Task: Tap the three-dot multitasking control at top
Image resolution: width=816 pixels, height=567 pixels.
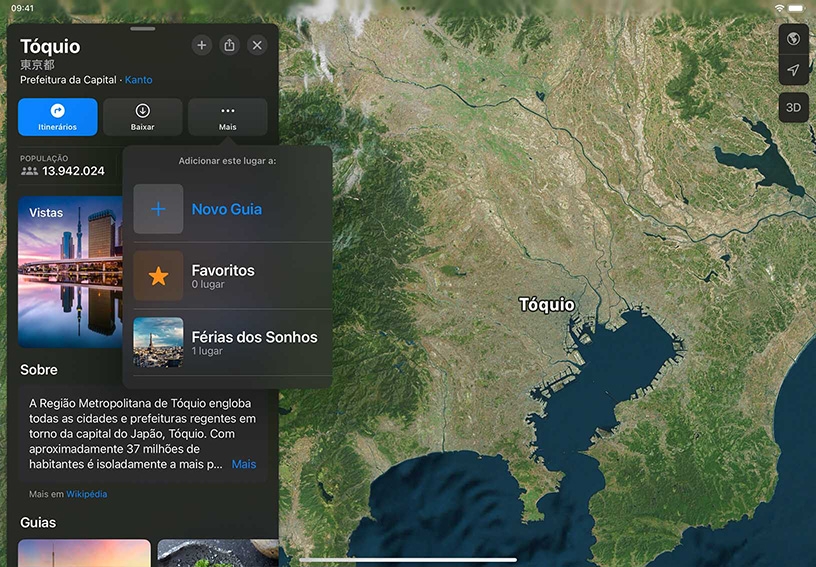Action: pos(408,8)
